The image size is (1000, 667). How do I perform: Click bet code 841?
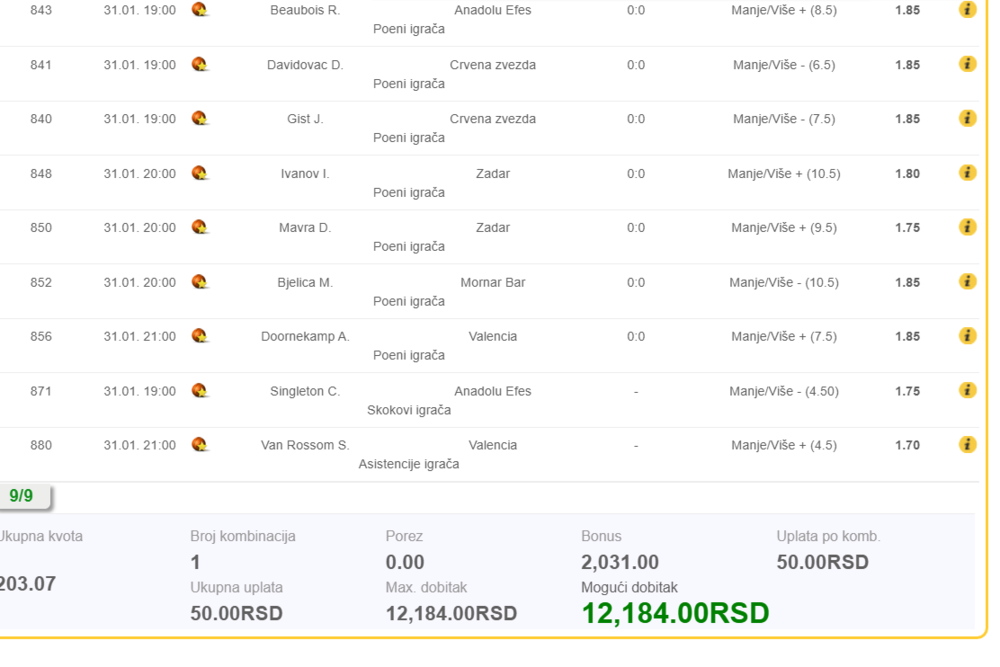[41, 65]
